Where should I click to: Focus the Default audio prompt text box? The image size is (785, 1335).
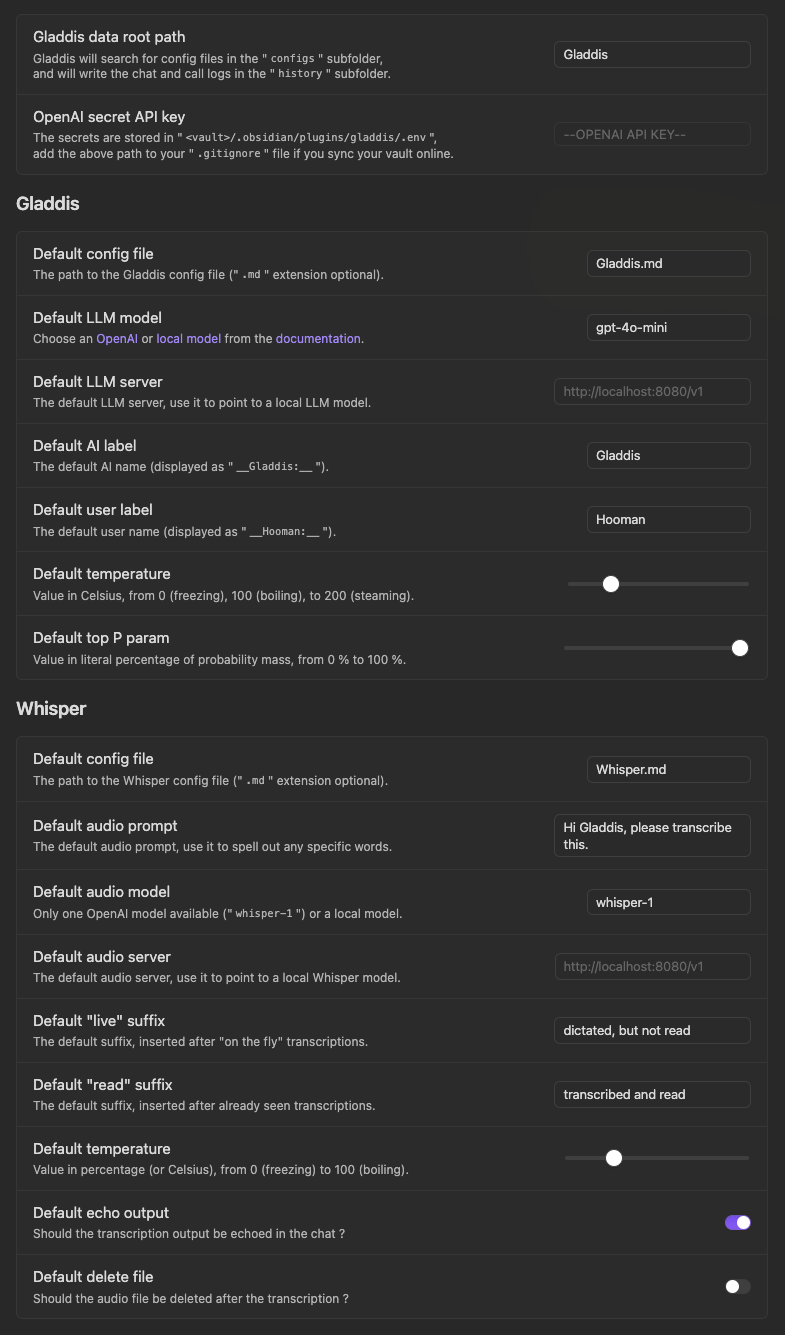651,835
